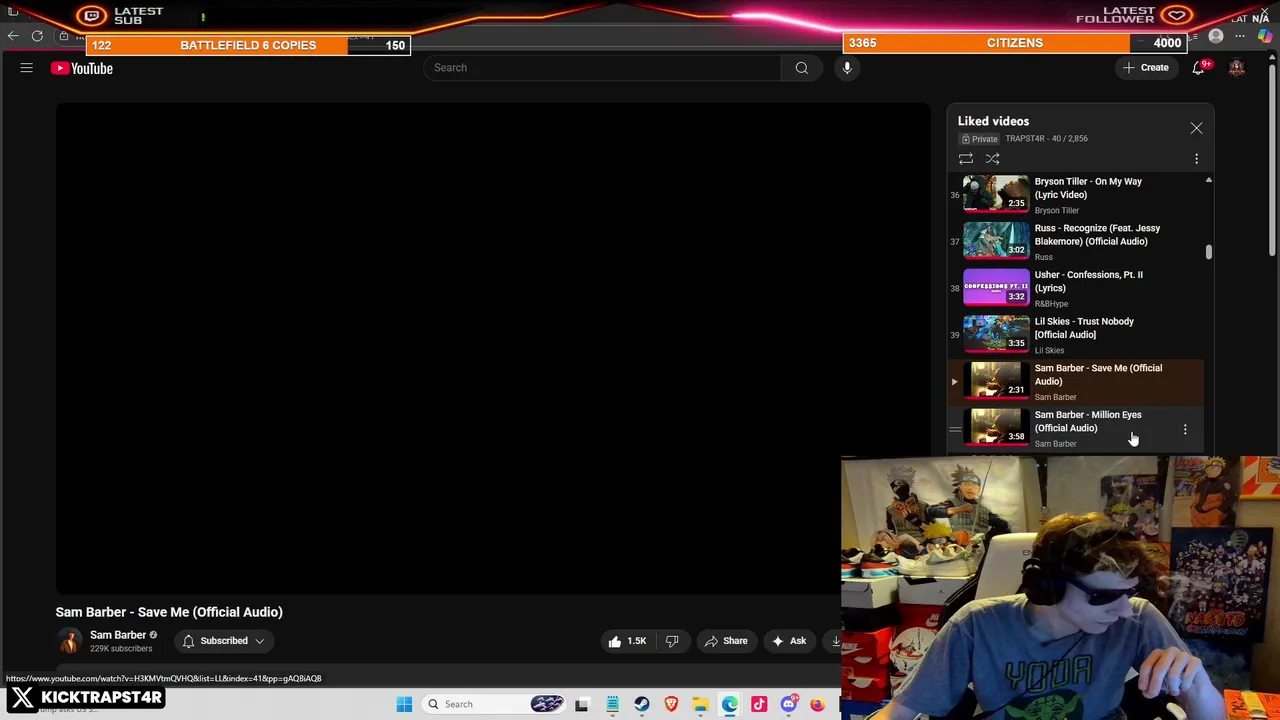This screenshot has height=720, width=1280.
Task: Click the playlist panel scrollbar thumb
Action: [1208, 252]
